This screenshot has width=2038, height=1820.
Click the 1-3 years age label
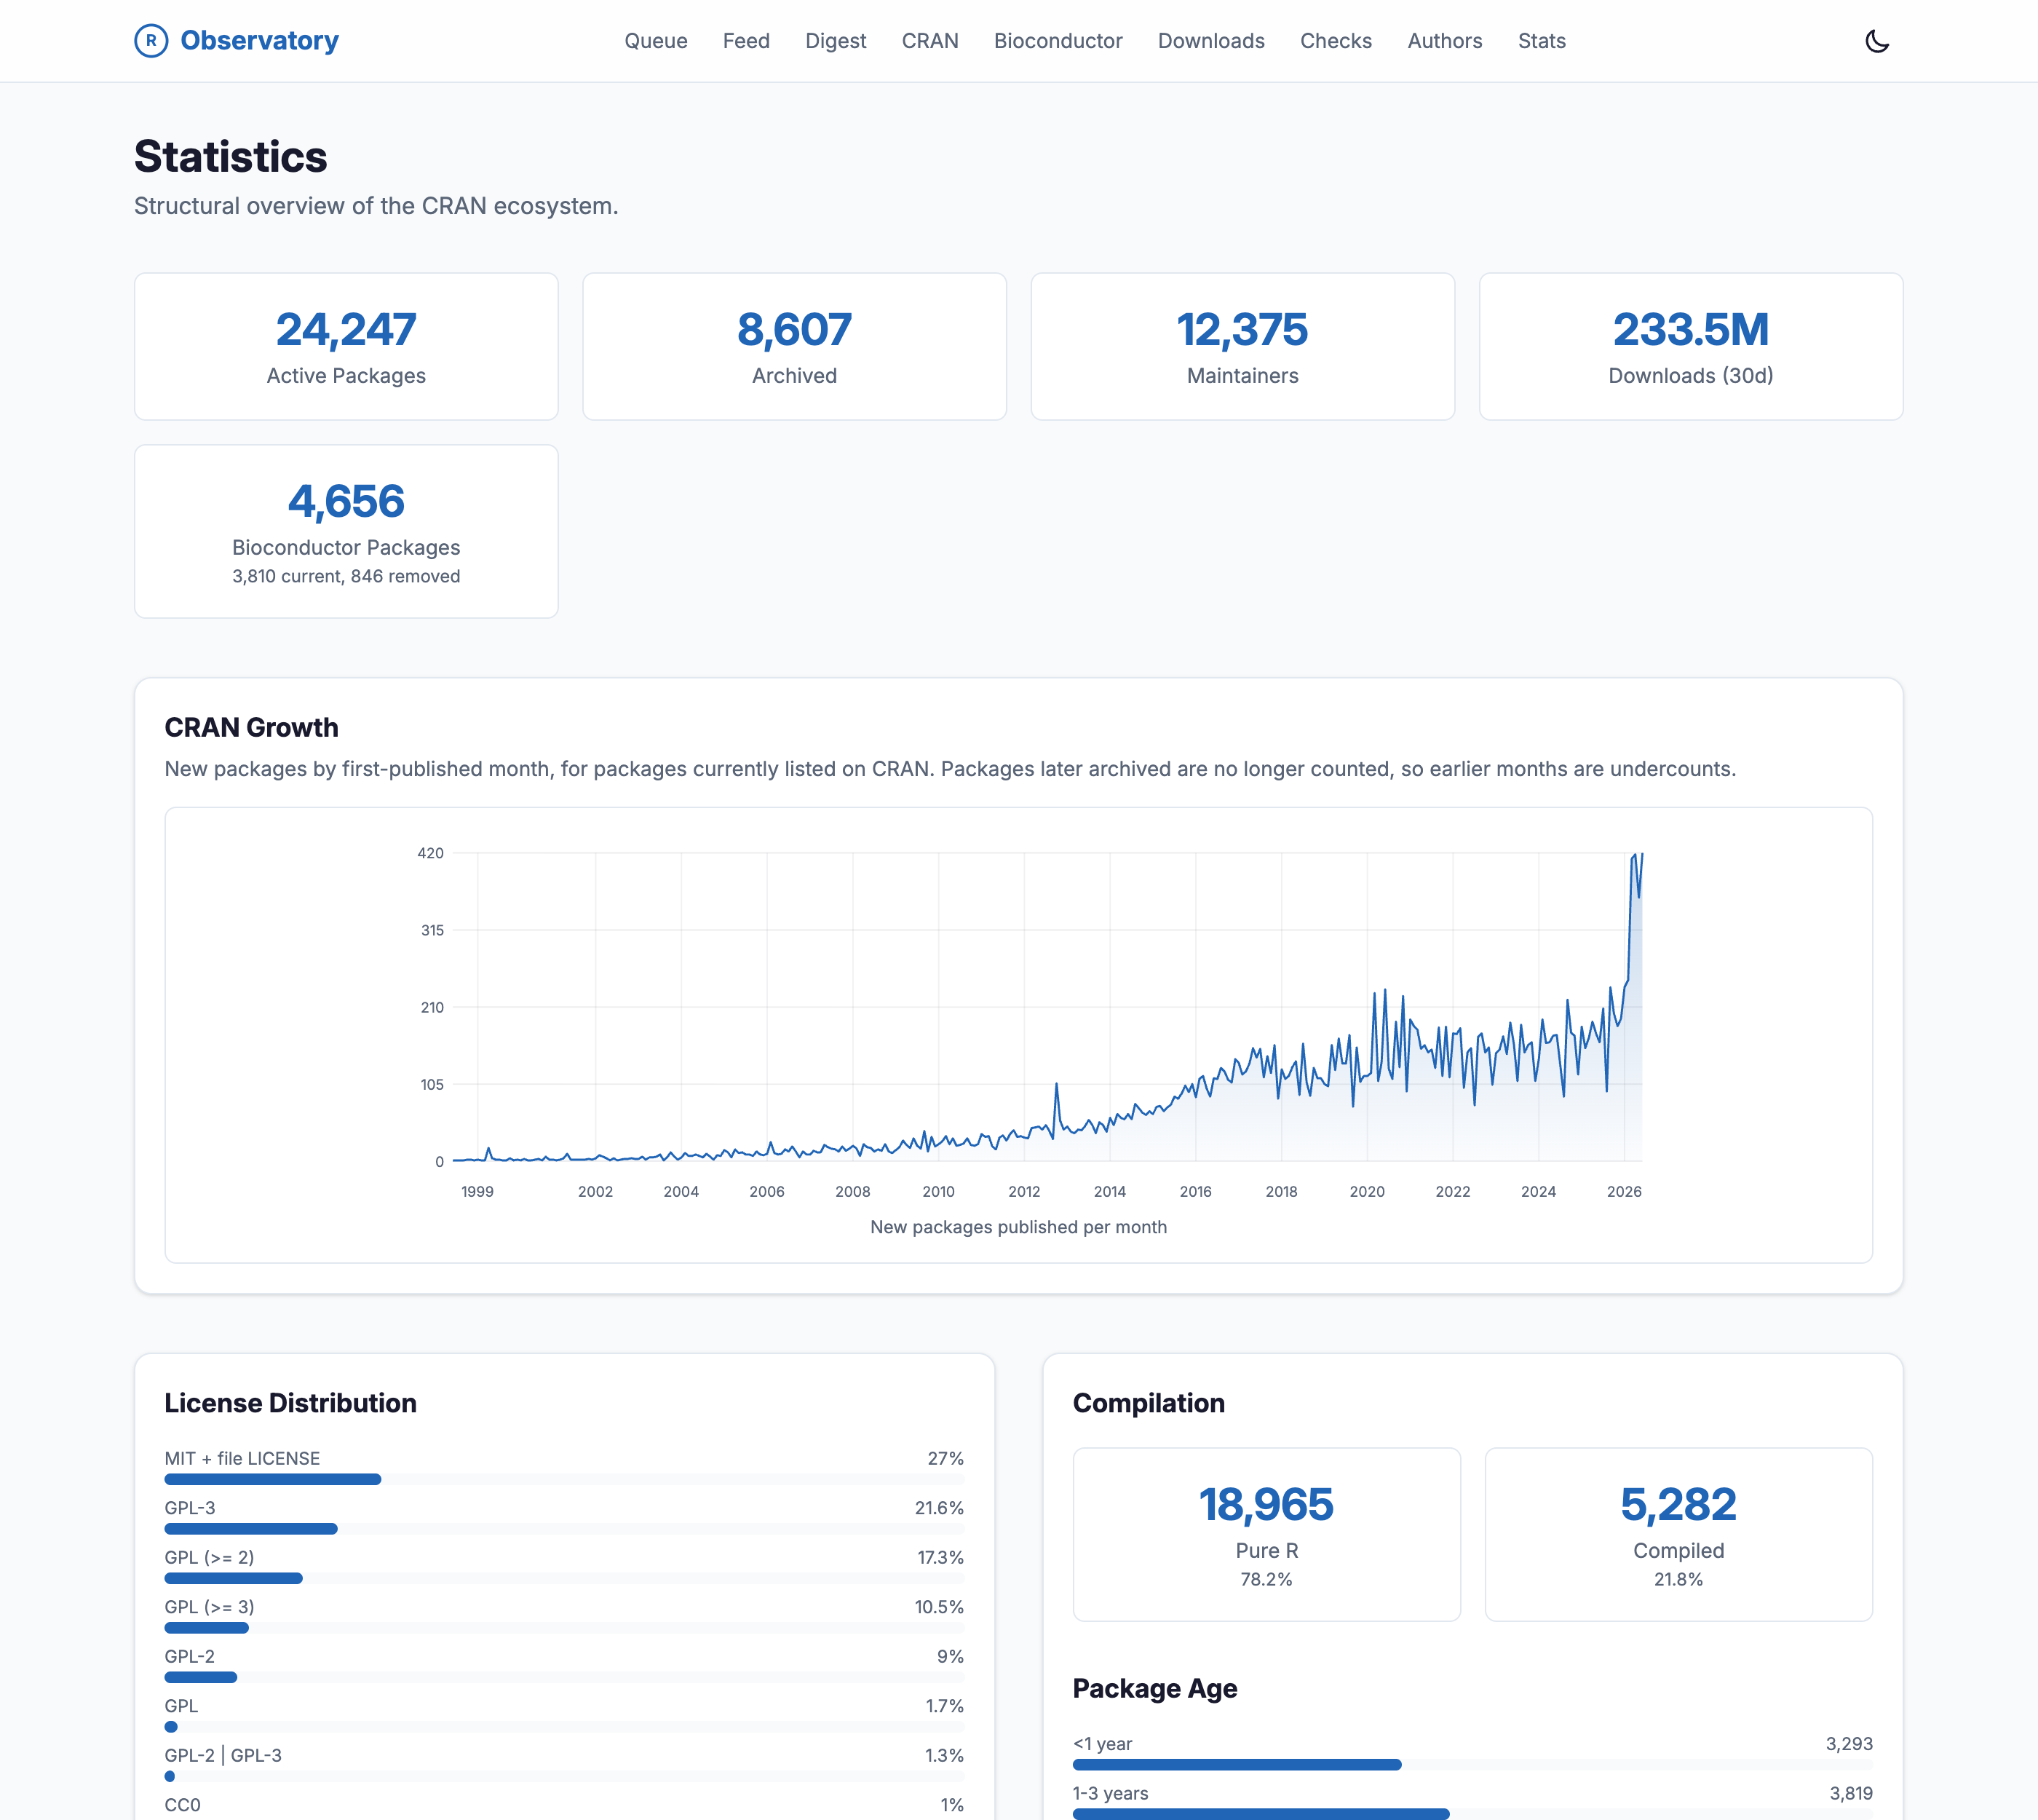(1110, 1793)
